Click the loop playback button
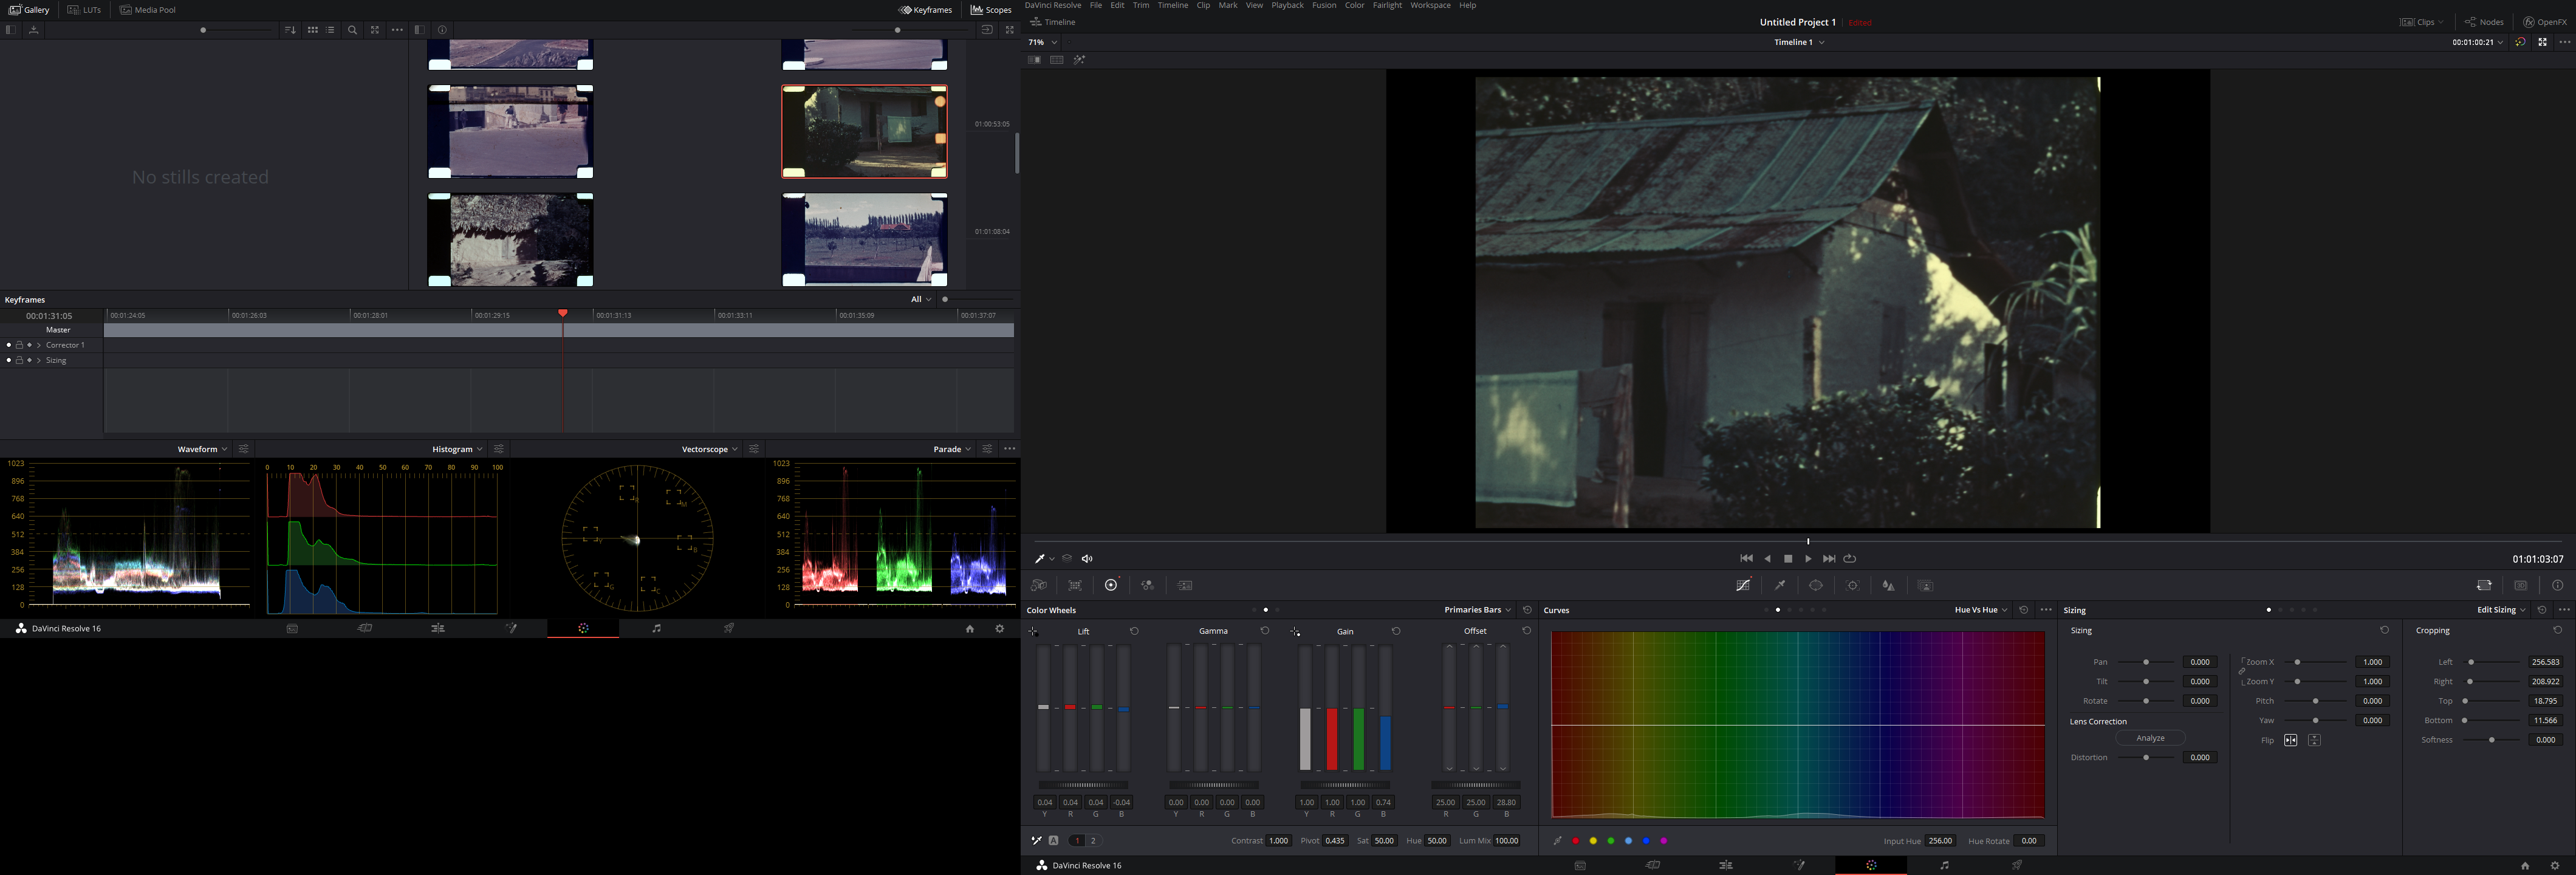 pyautogui.click(x=1850, y=559)
